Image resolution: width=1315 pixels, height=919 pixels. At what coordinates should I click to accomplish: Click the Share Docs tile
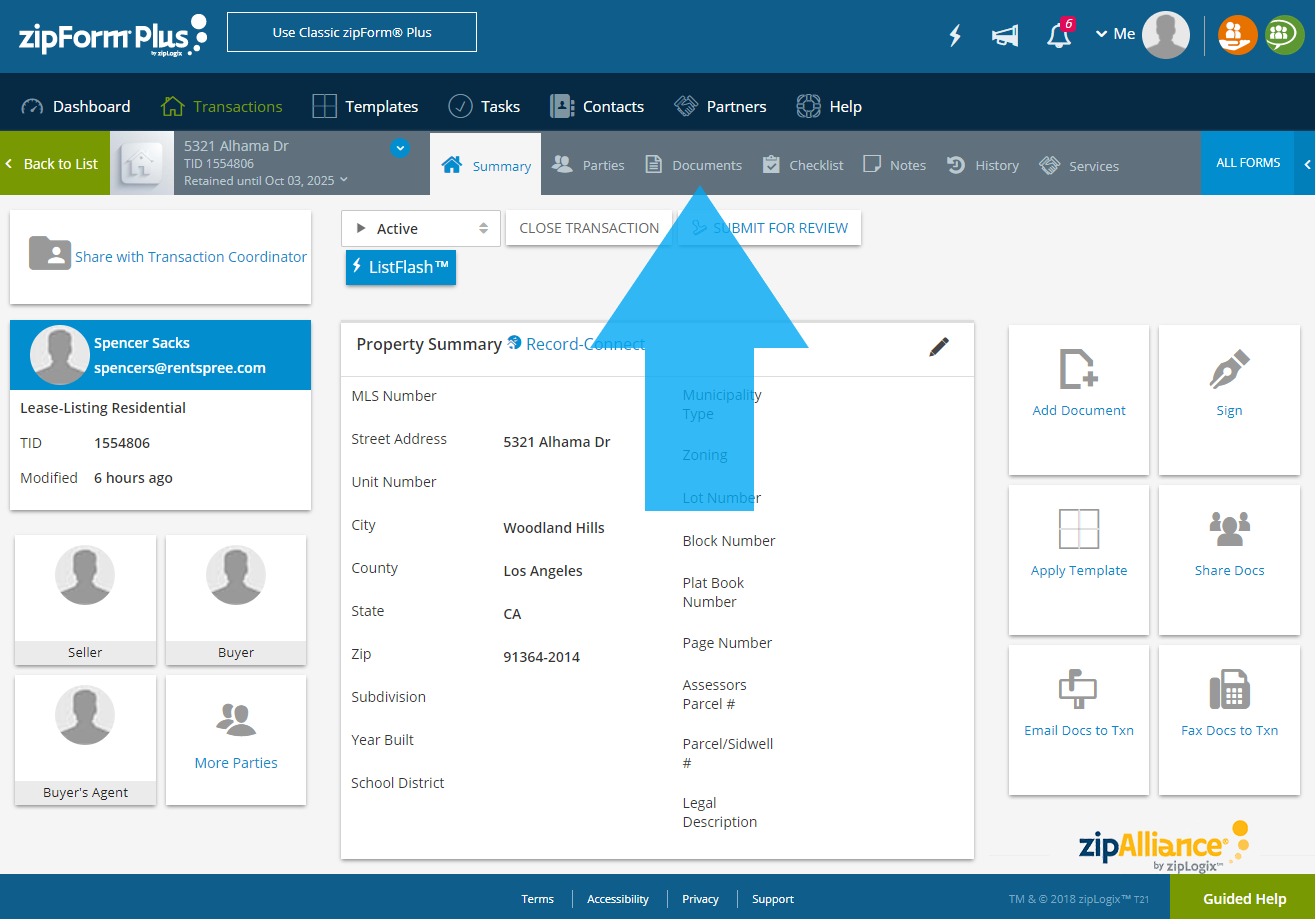pyautogui.click(x=1229, y=560)
